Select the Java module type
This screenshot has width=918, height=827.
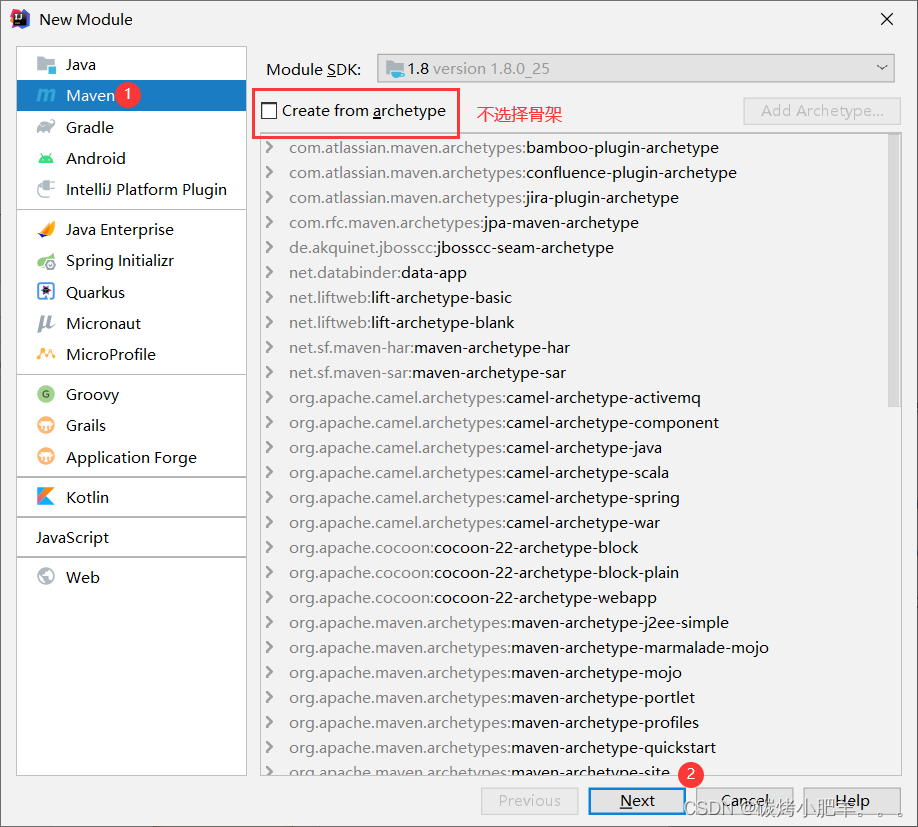pos(132,64)
